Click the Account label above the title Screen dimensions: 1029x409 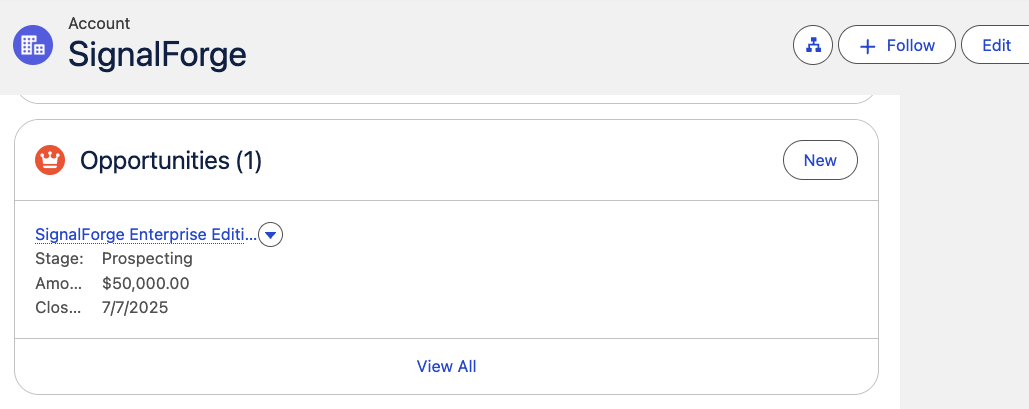tap(99, 23)
